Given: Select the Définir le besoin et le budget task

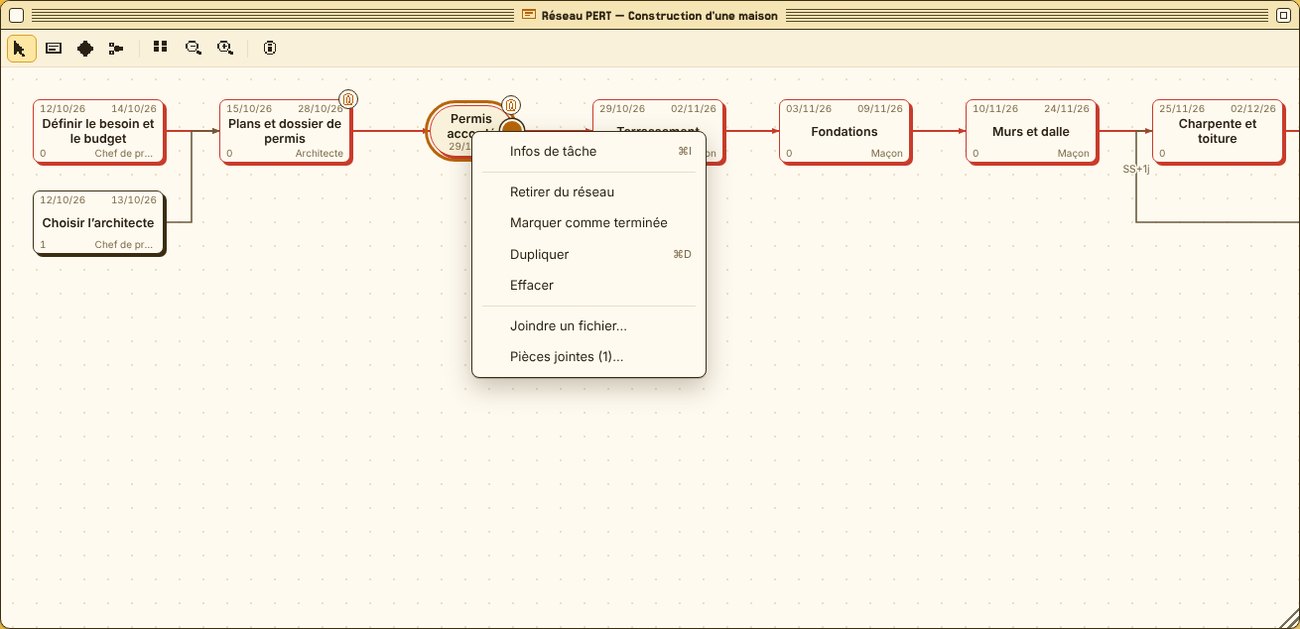Looking at the screenshot, I should point(98,131).
